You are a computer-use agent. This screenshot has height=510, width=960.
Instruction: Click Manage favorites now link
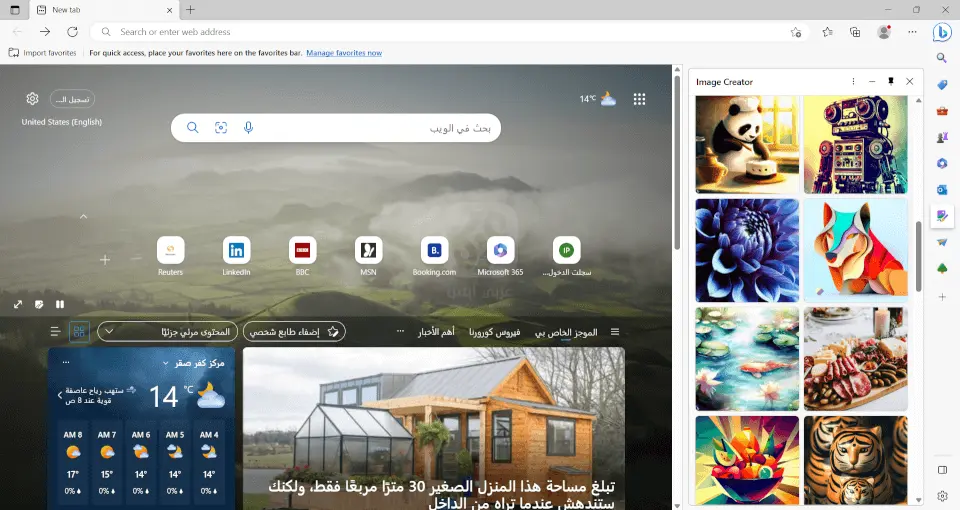[344, 53]
